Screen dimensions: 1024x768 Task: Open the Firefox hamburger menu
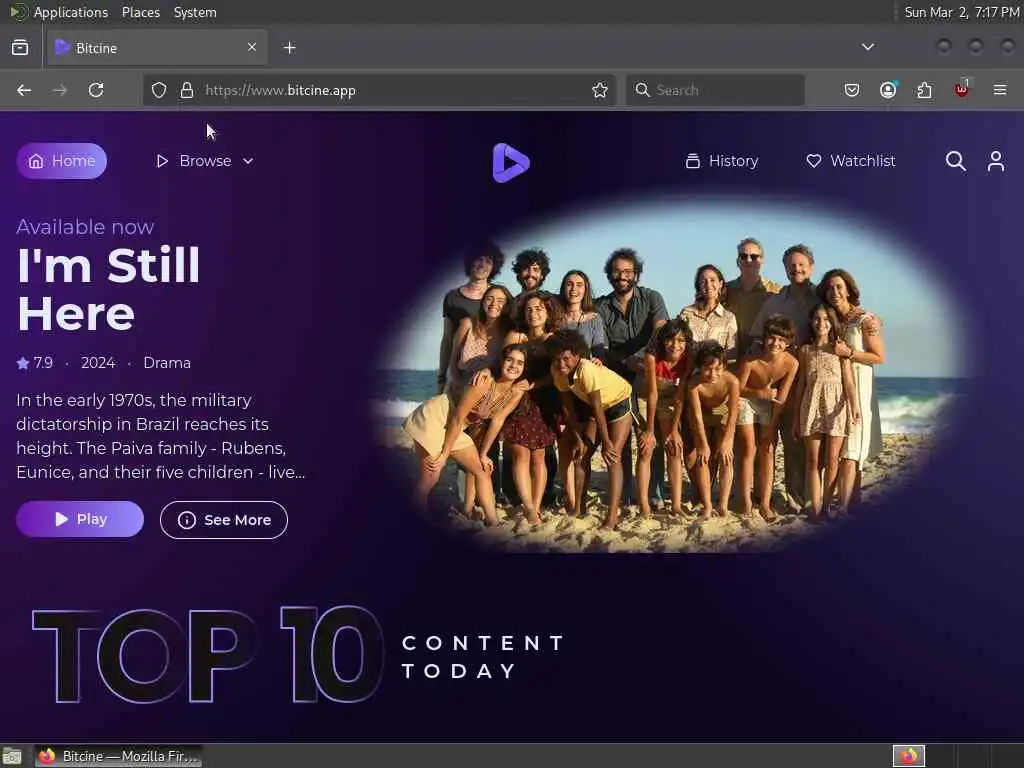pos(1000,90)
